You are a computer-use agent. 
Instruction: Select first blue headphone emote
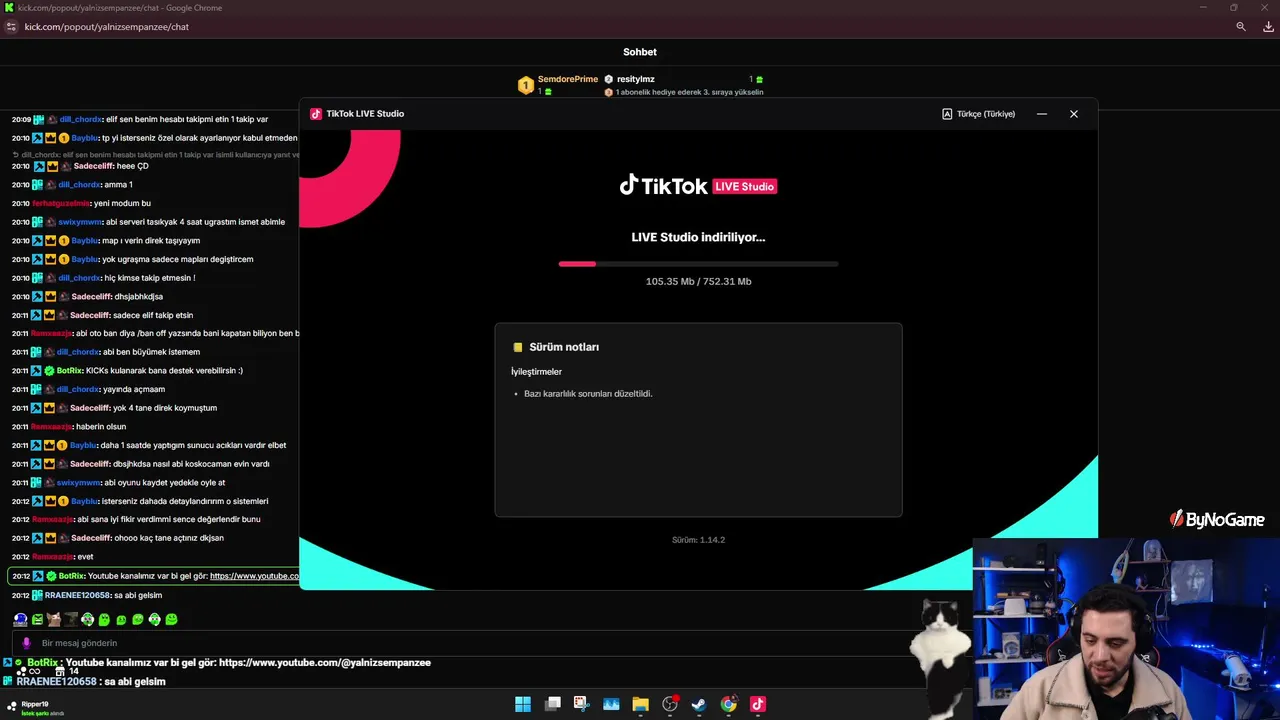20,620
